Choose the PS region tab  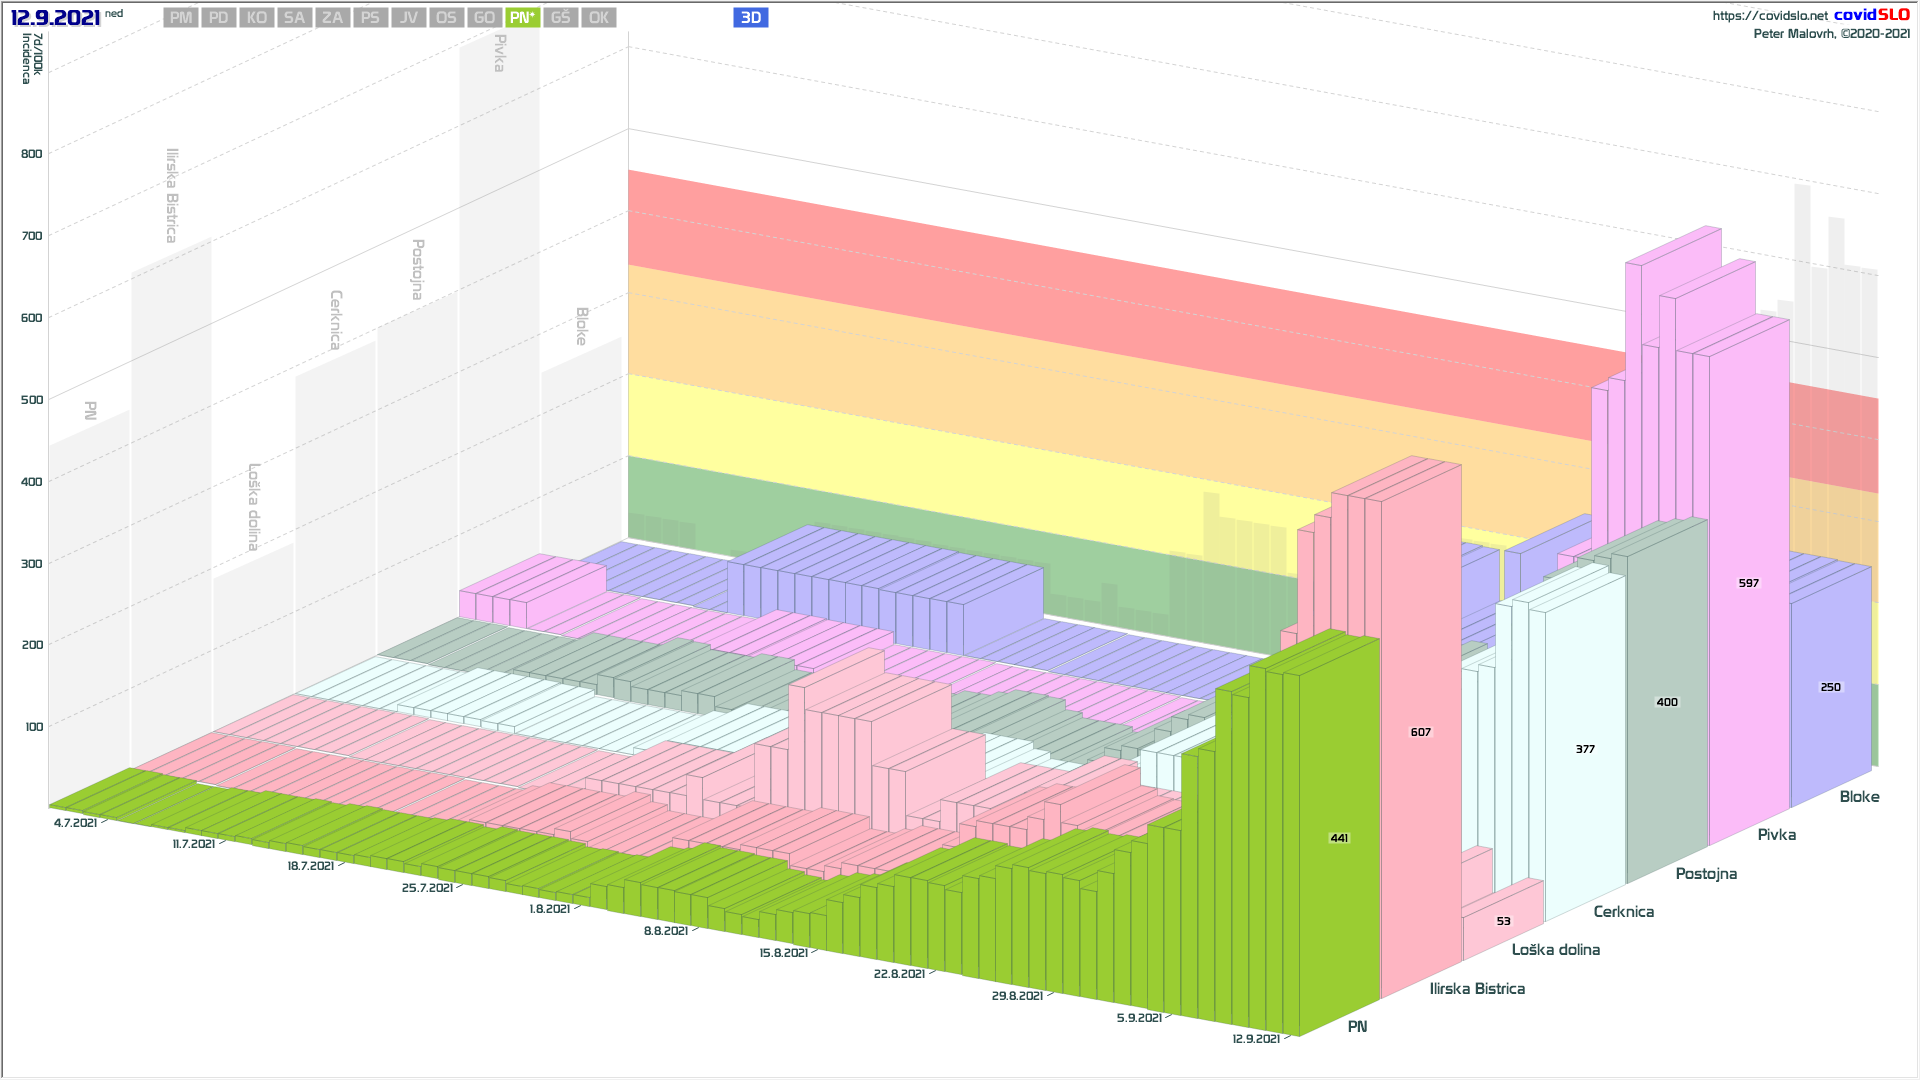coord(370,18)
